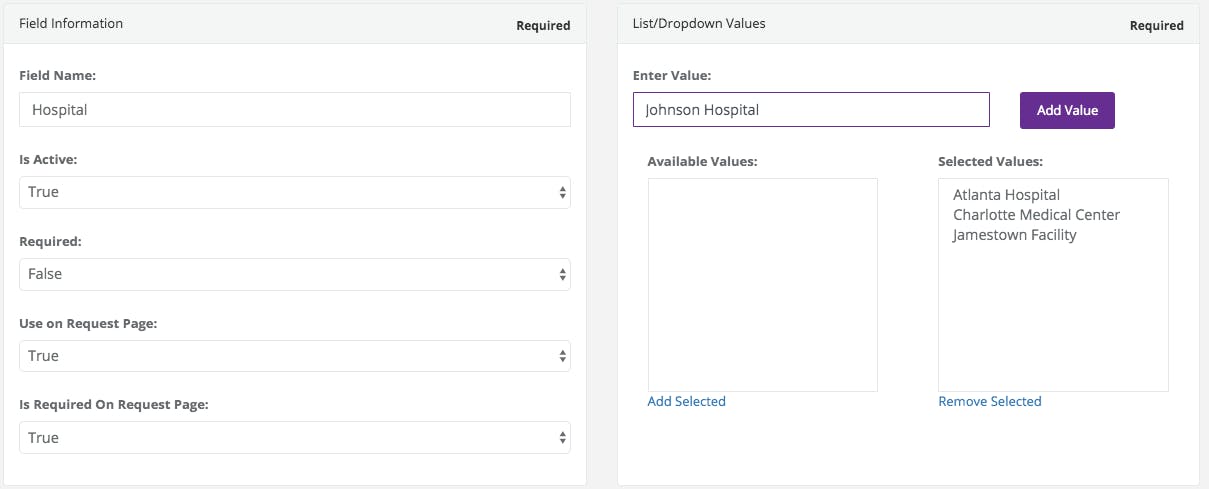This screenshot has width=1209, height=489.
Task: Expand the Required dropdown showing False
Action: point(294,274)
